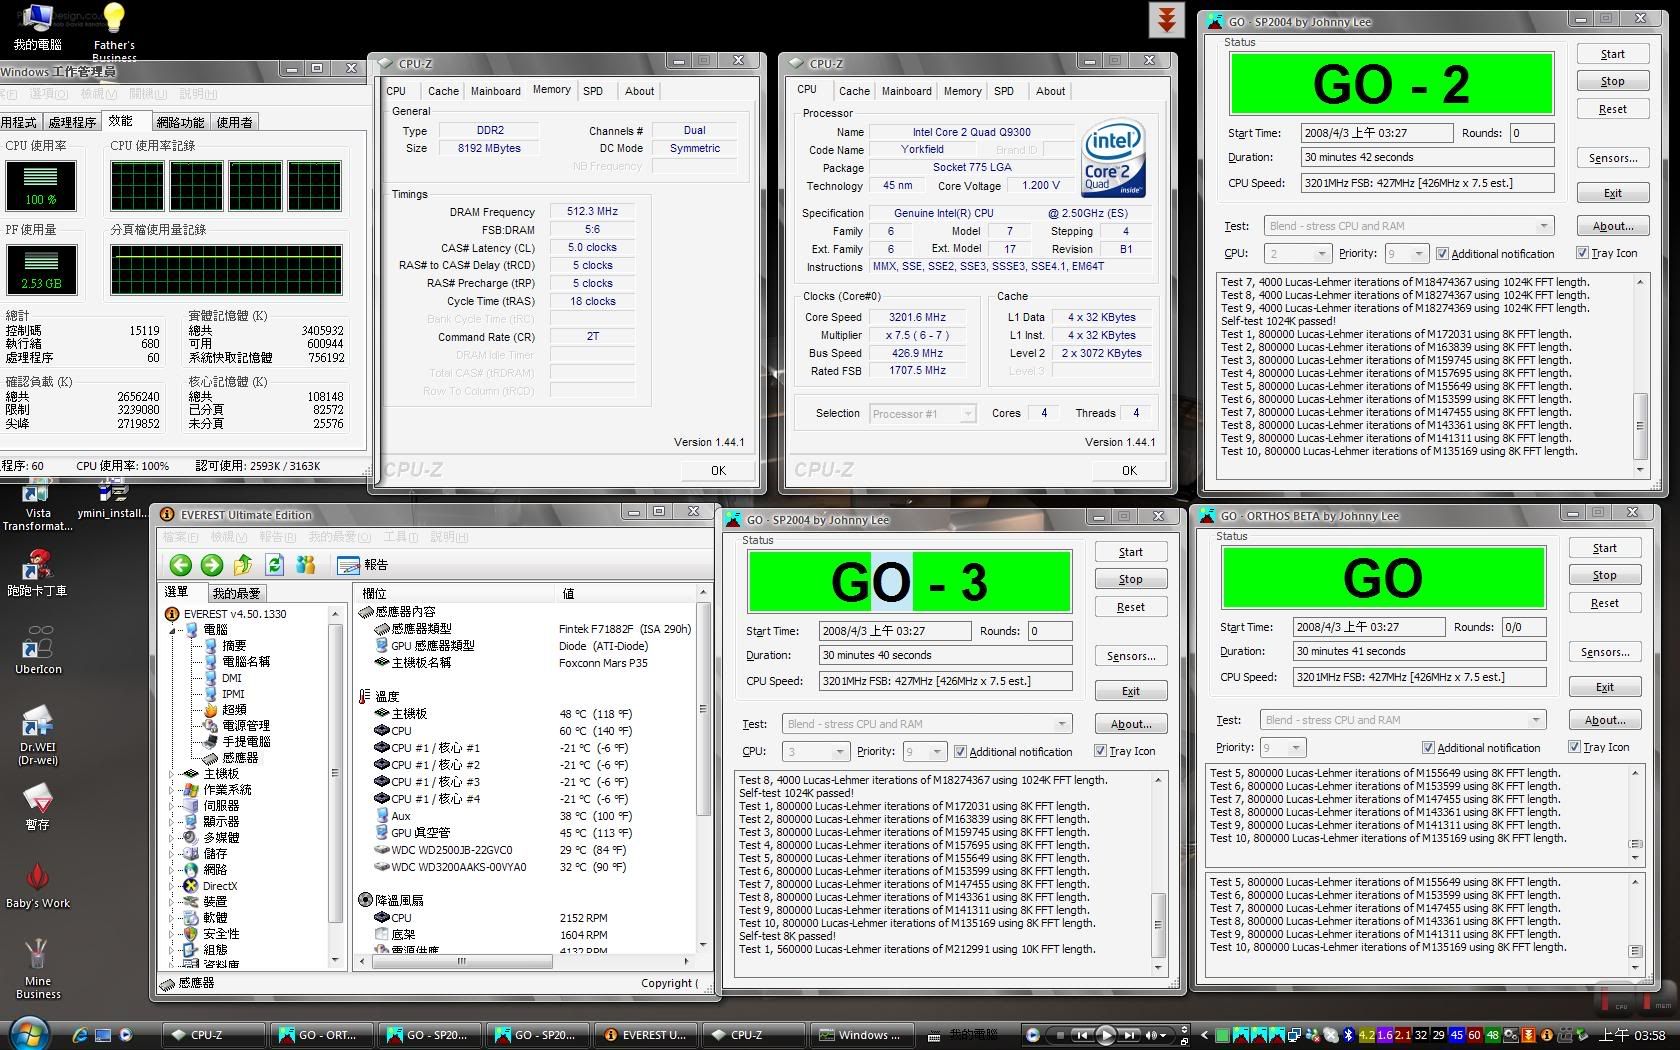Click EVEREST horizontal scrollbar thumb
The image size is (1680, 1050).
pyautogui.click(x=462, y=961)
